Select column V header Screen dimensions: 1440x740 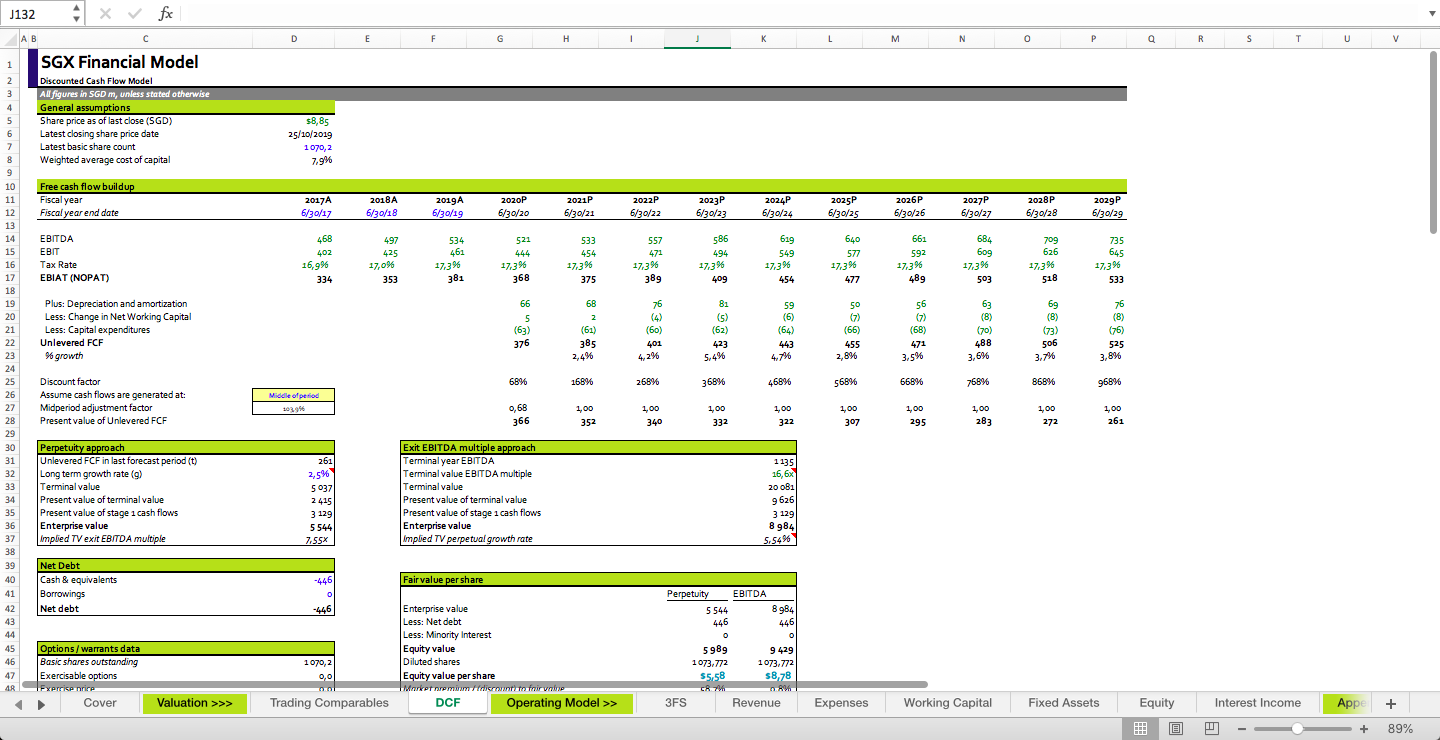coord(1395,39)
